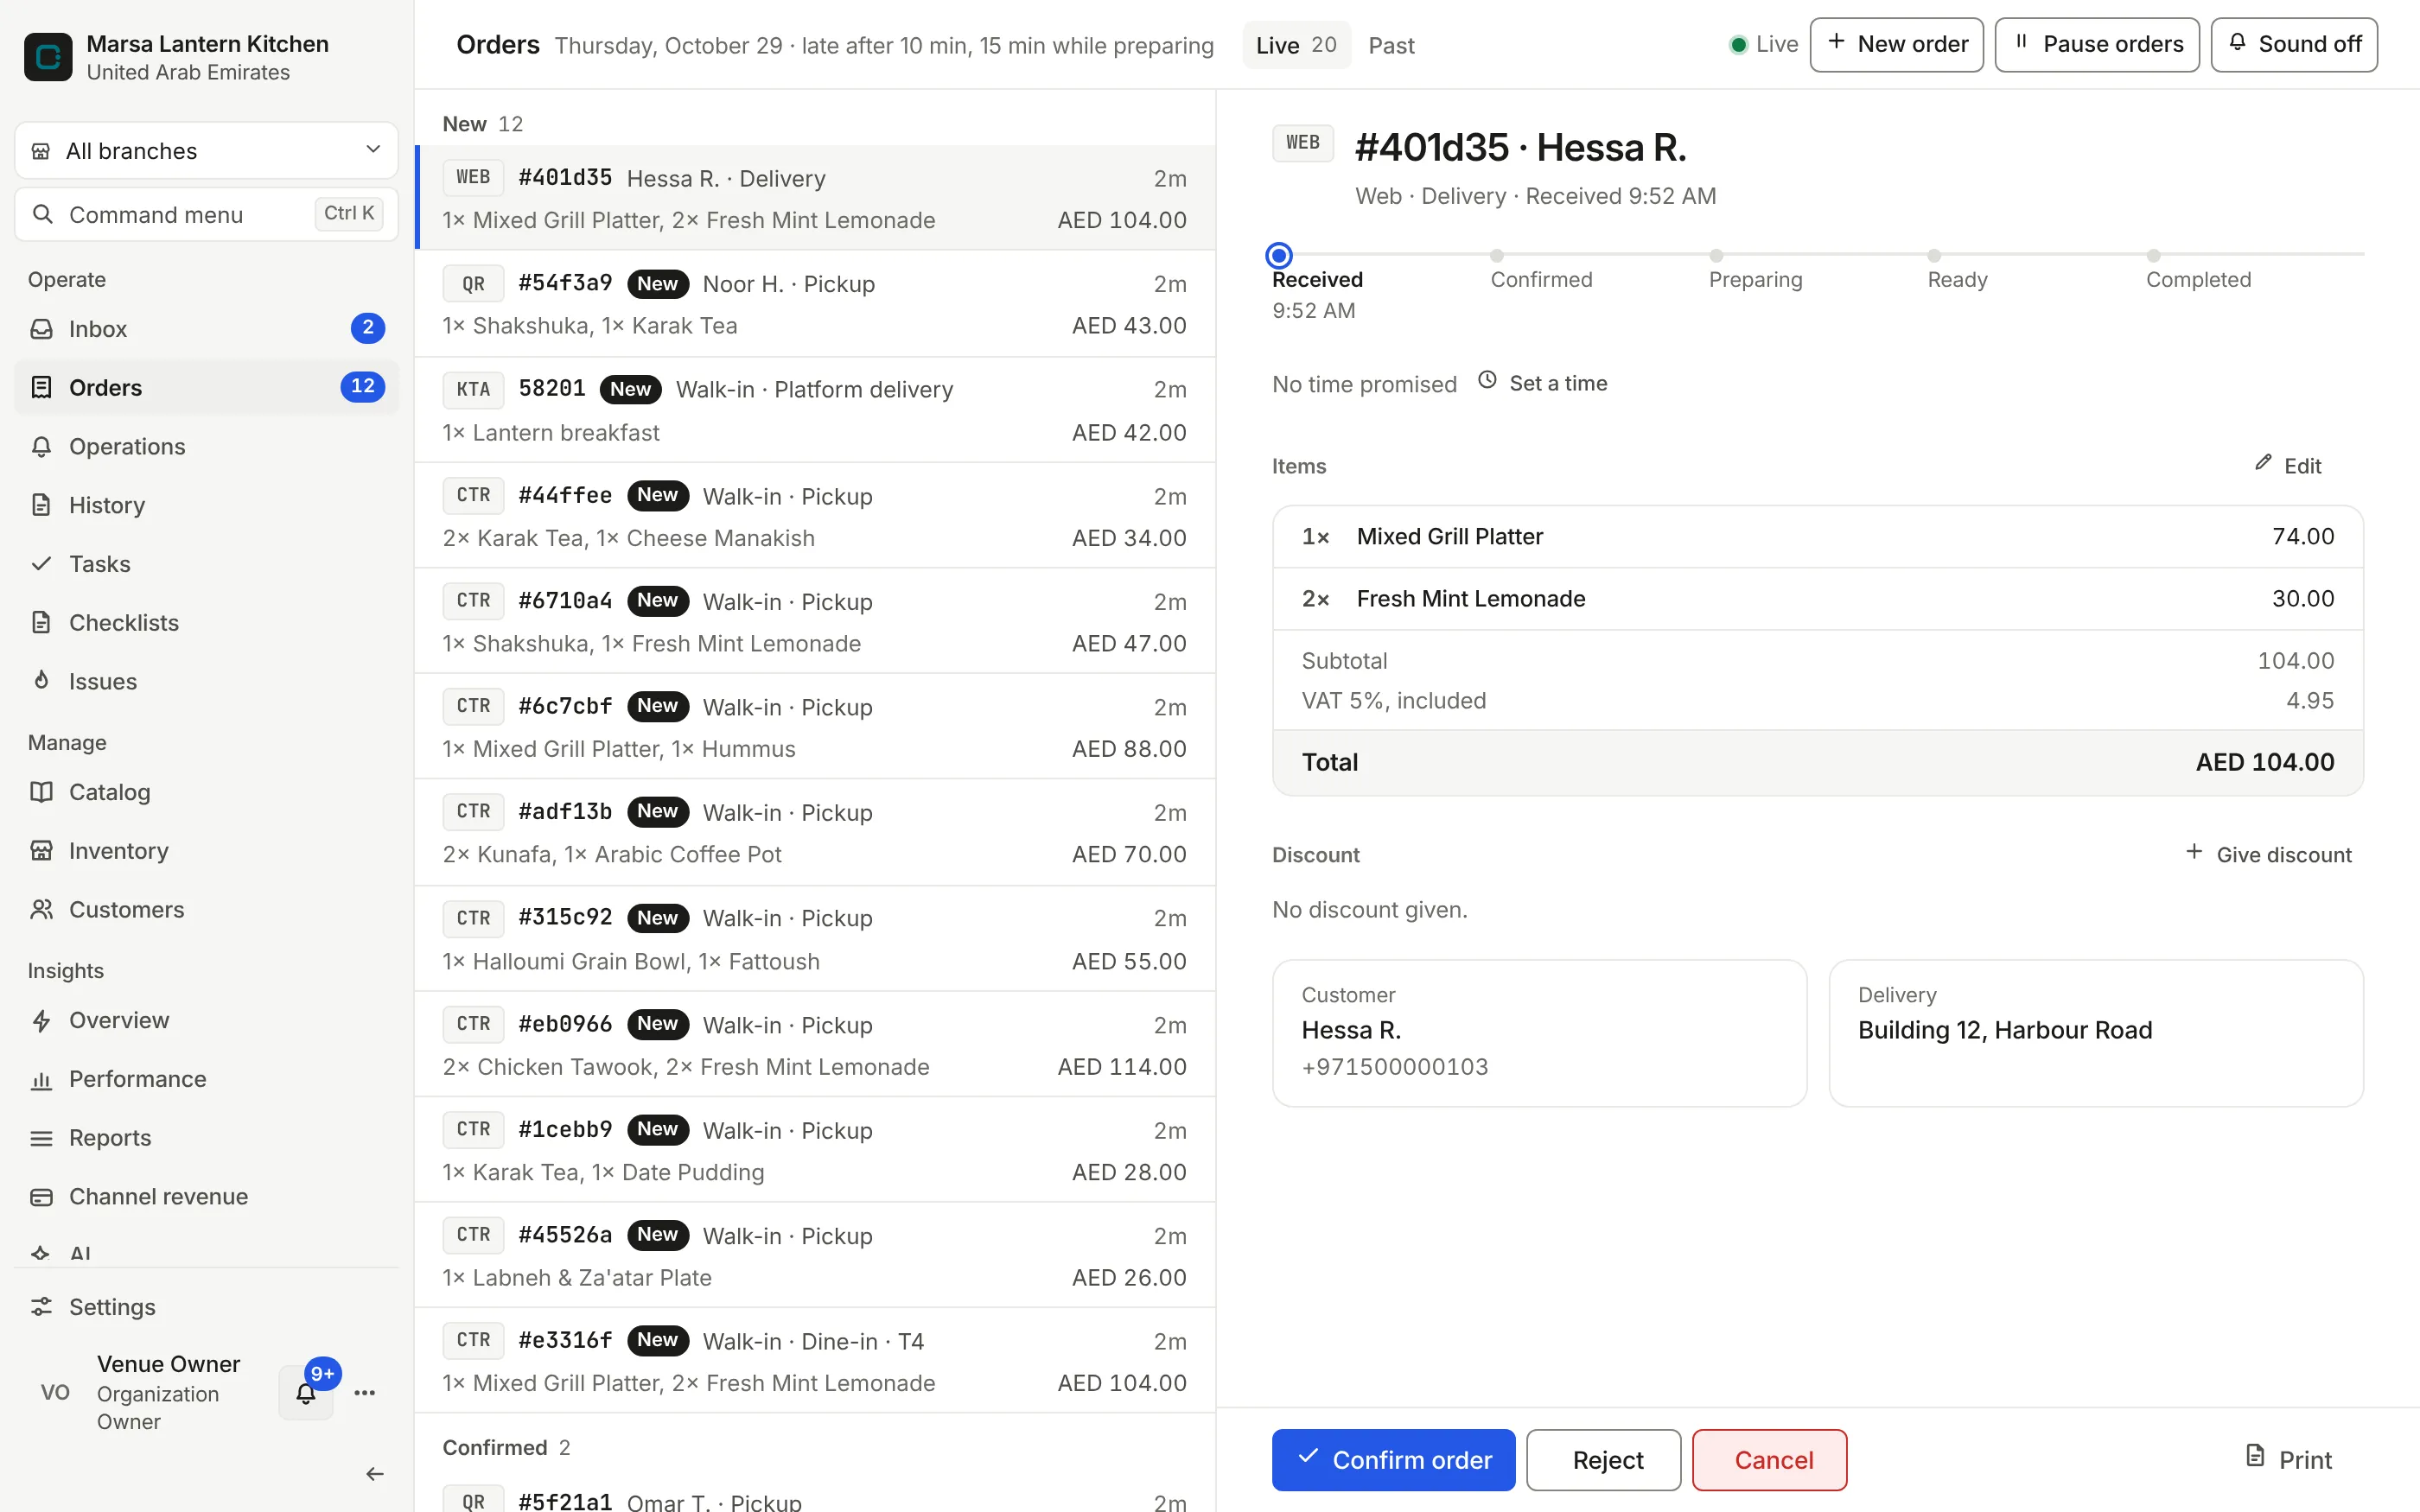Image resolution: width=2420 pixels, height=1512 pixels.
Task: Click the VO user avatar
Action: (x=55, y=1392)
